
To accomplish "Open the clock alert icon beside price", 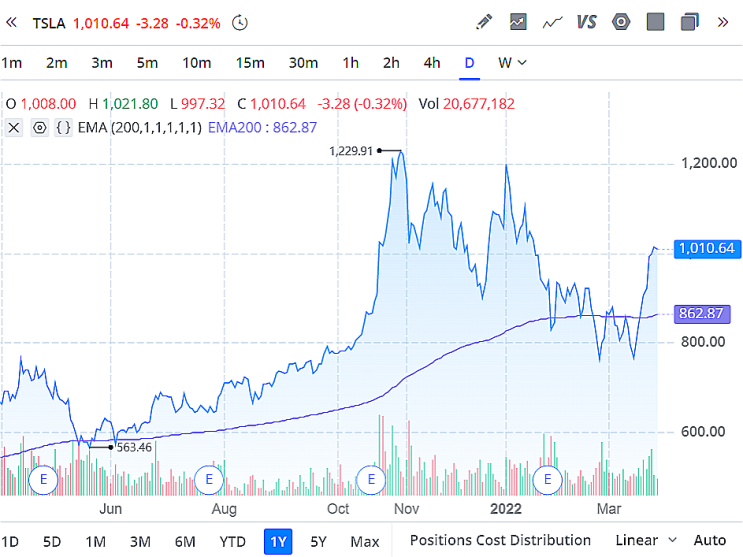I will click(240, 23).
